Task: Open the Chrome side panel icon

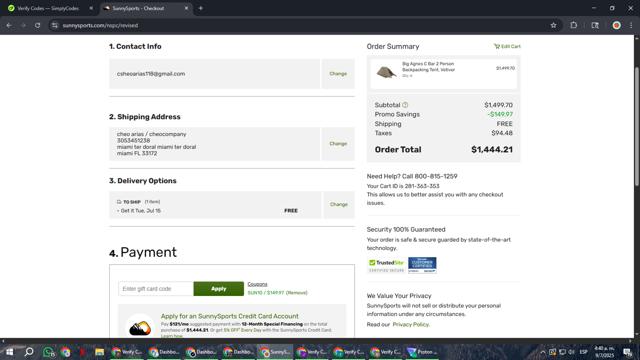Action: pos(595,25)
